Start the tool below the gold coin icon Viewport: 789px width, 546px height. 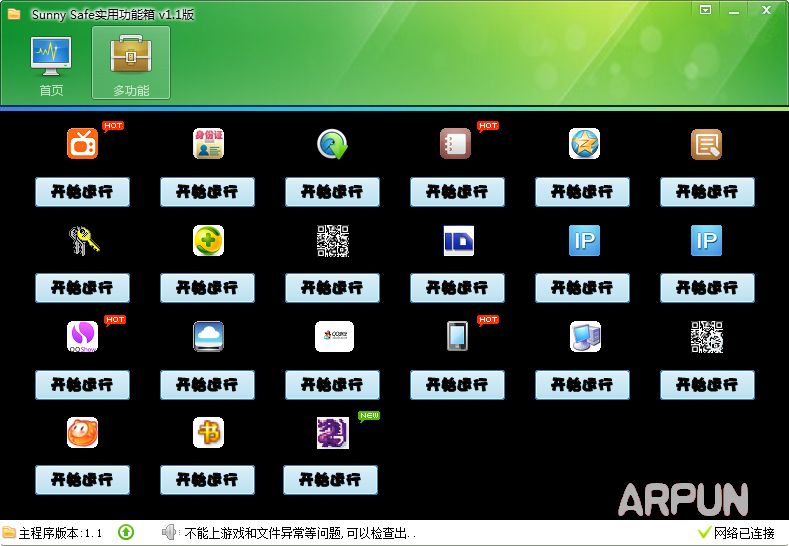[x=207, y=480]
